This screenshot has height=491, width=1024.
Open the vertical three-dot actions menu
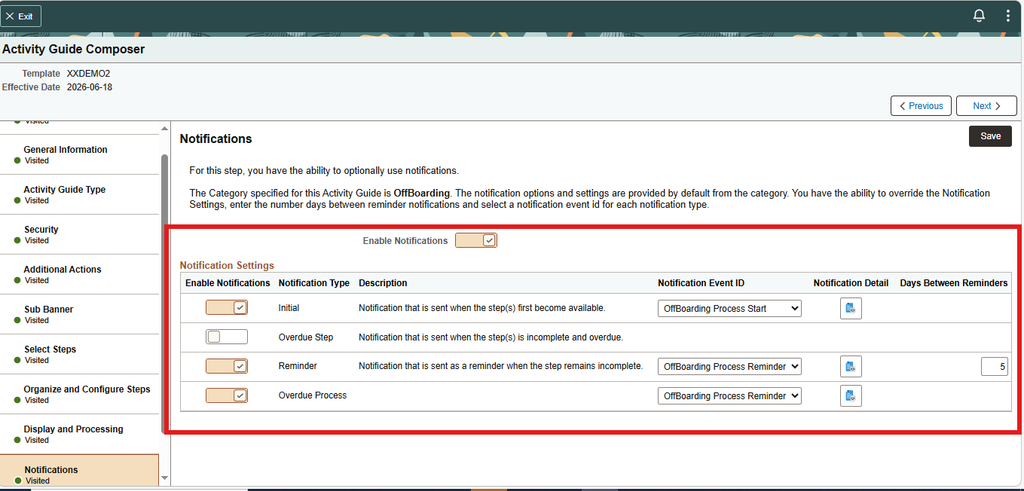point(1008,16)
